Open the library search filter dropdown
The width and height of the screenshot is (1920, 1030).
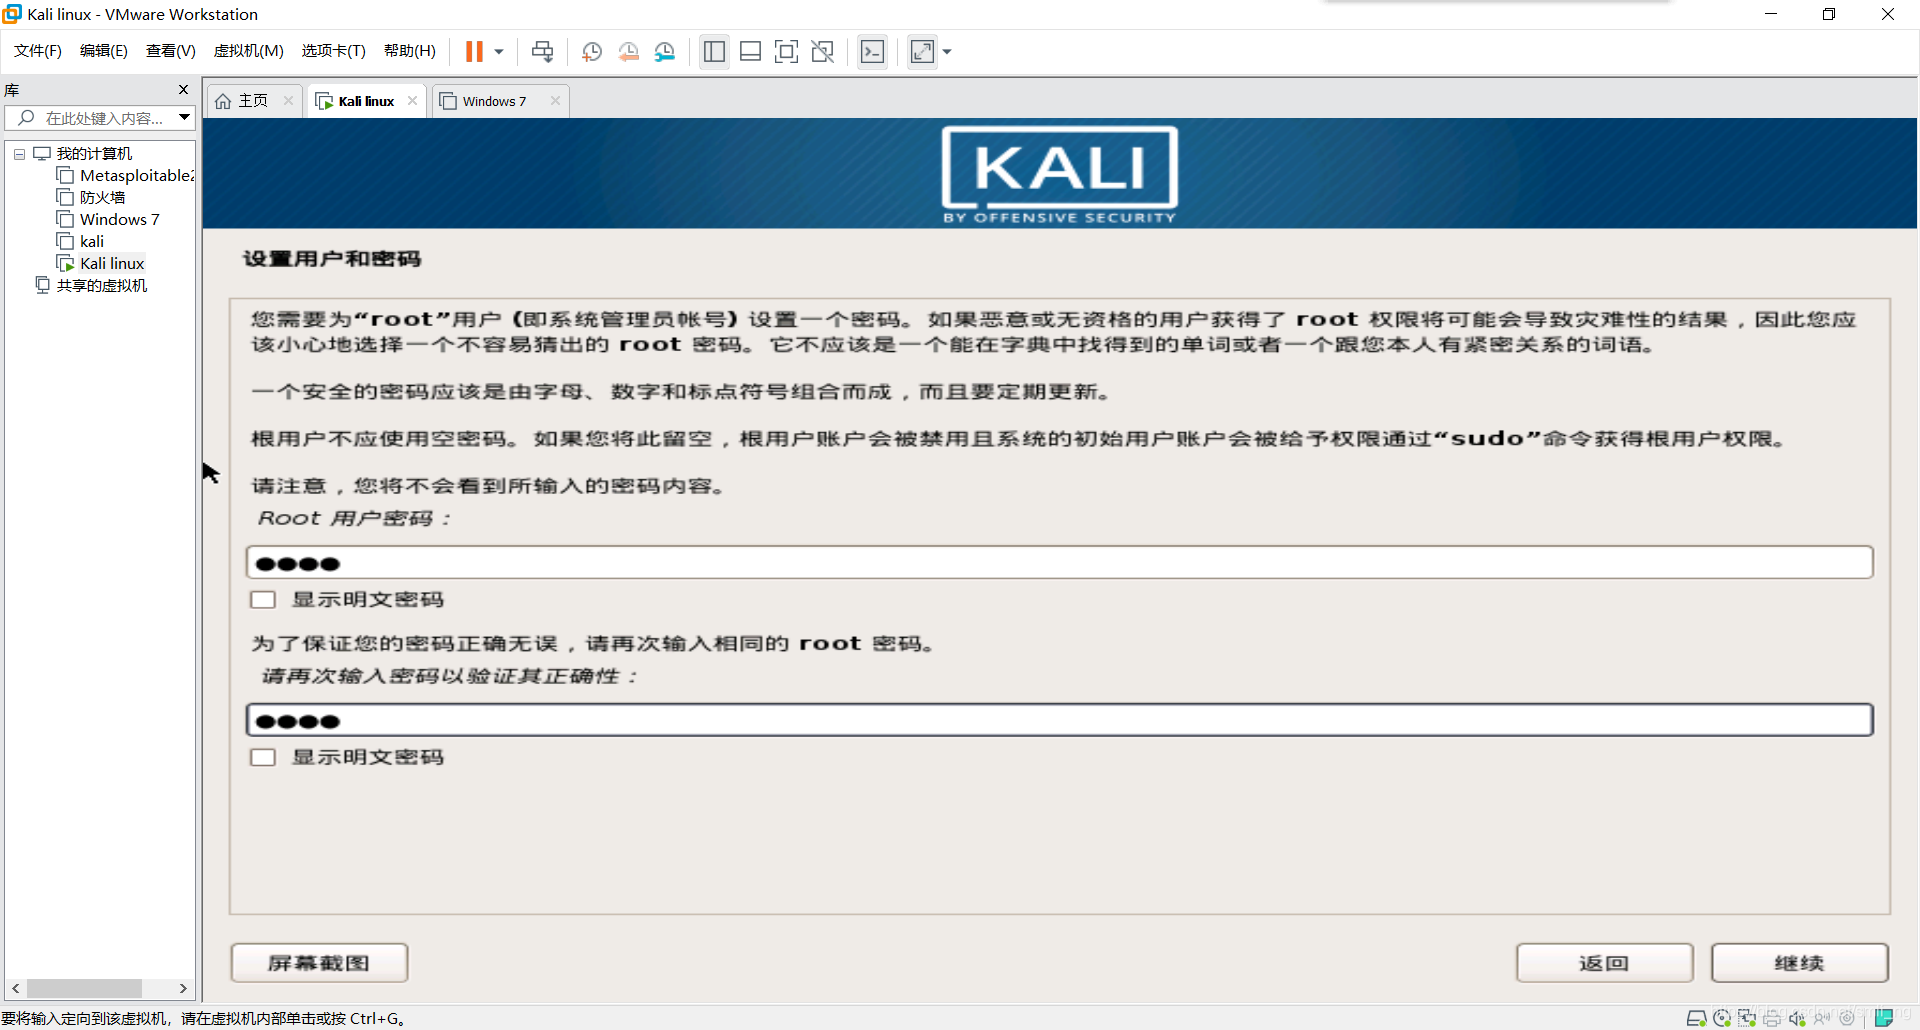pyautogui.click(x=184, y=117)
